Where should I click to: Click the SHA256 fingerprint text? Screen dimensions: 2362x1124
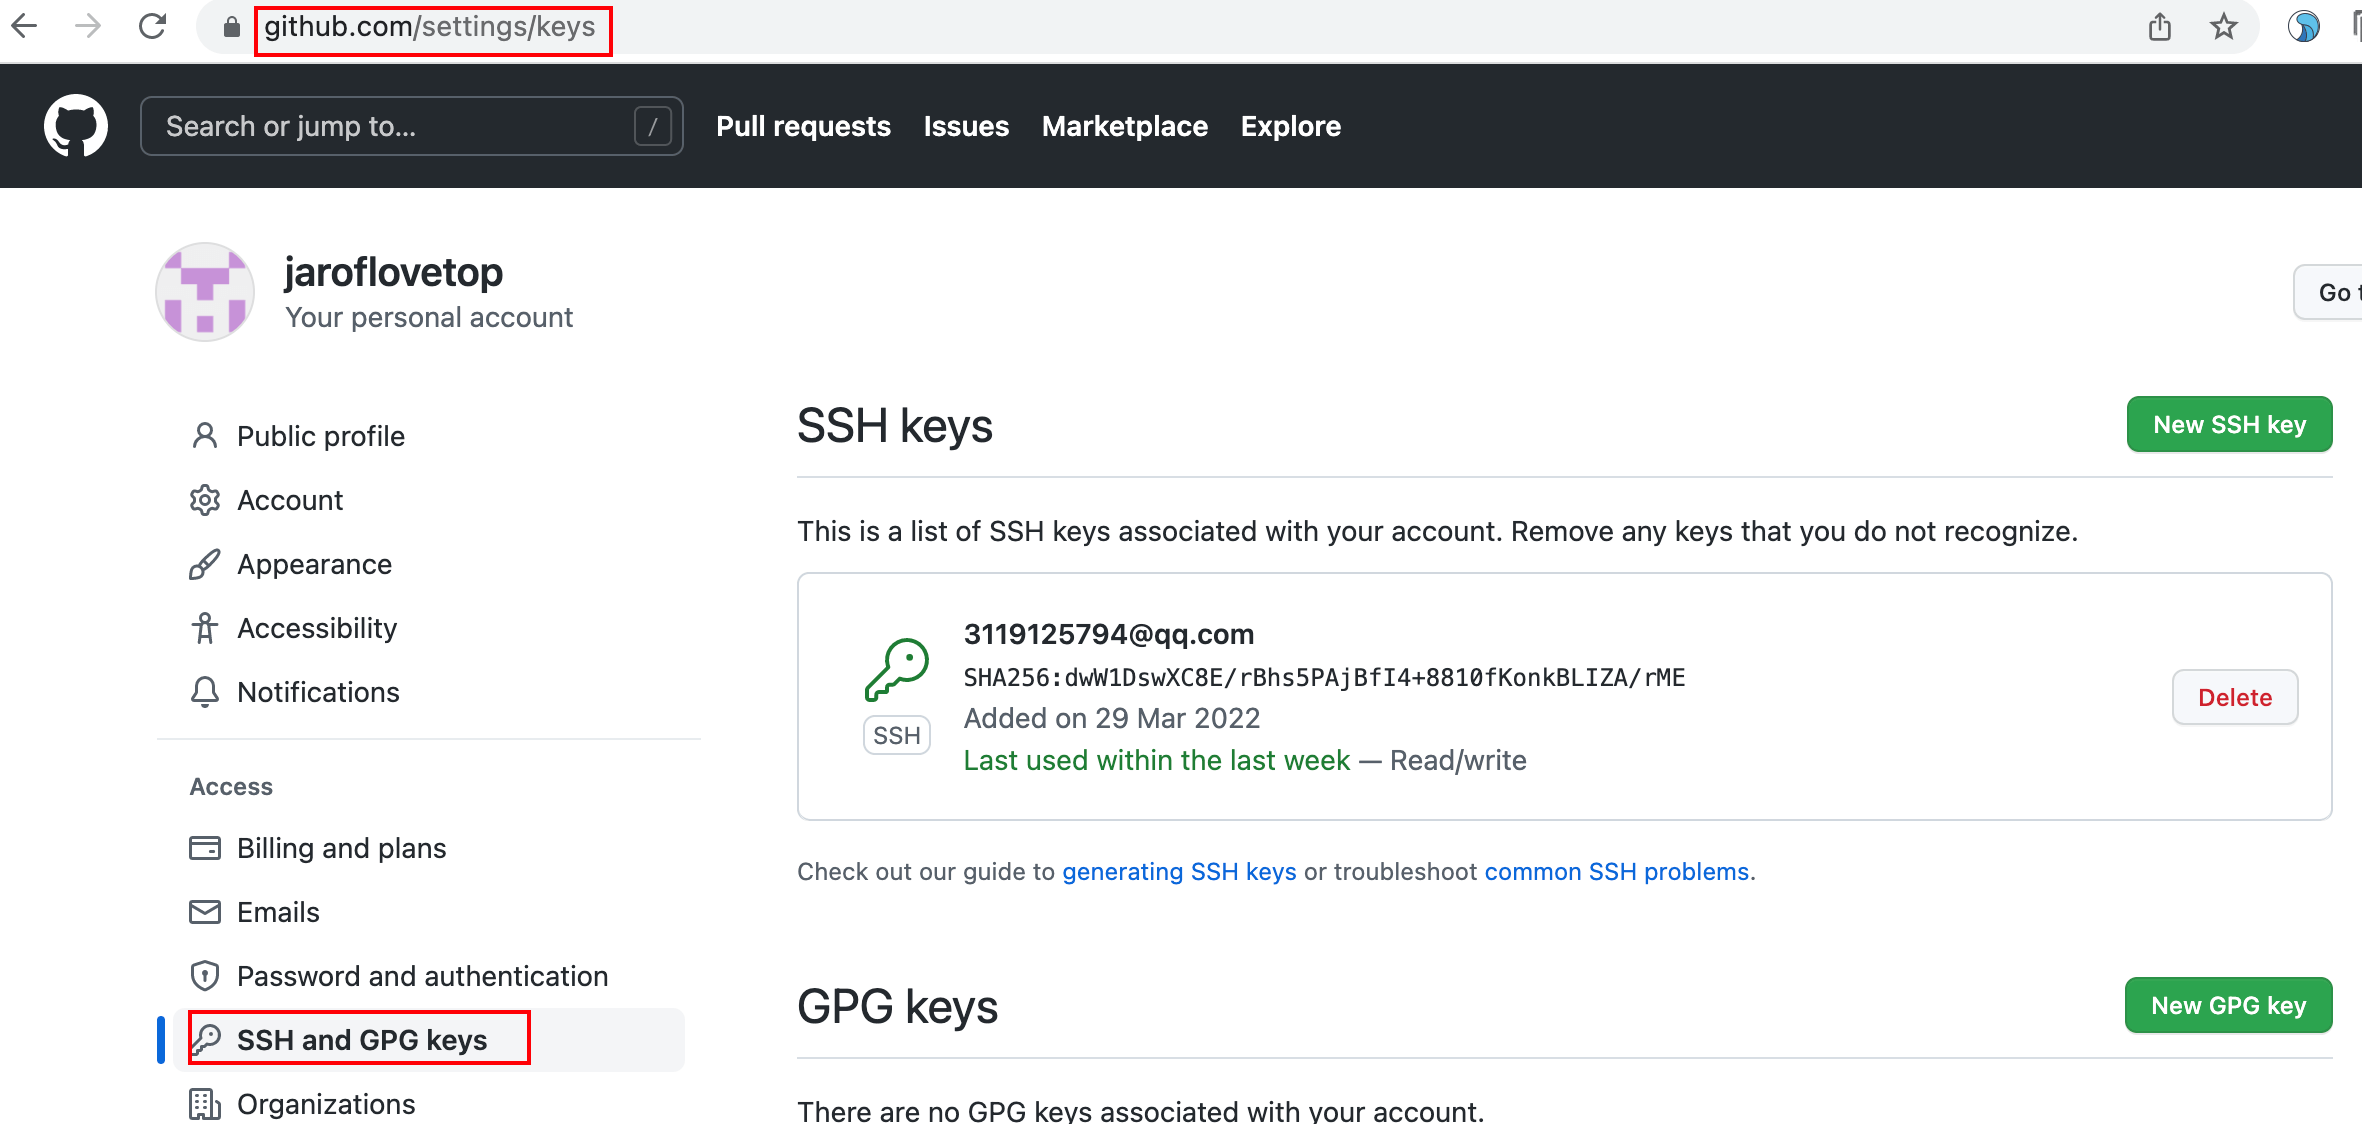coord(1324,677)
